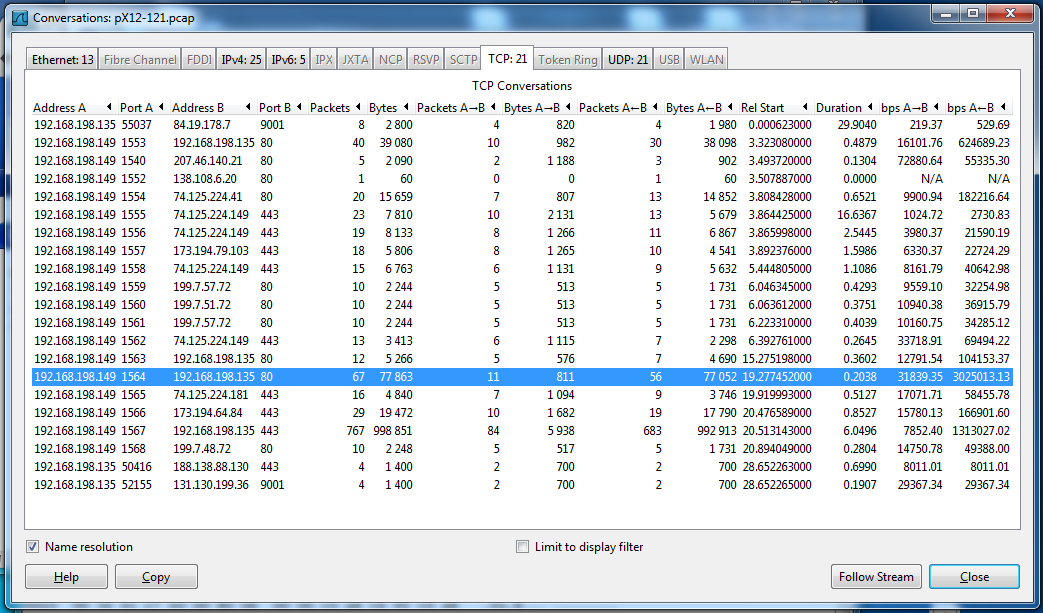Click the sort arrow on the Packets column
The height and width of the screenshot is (613, 1043).
click(x=359, y=108)
